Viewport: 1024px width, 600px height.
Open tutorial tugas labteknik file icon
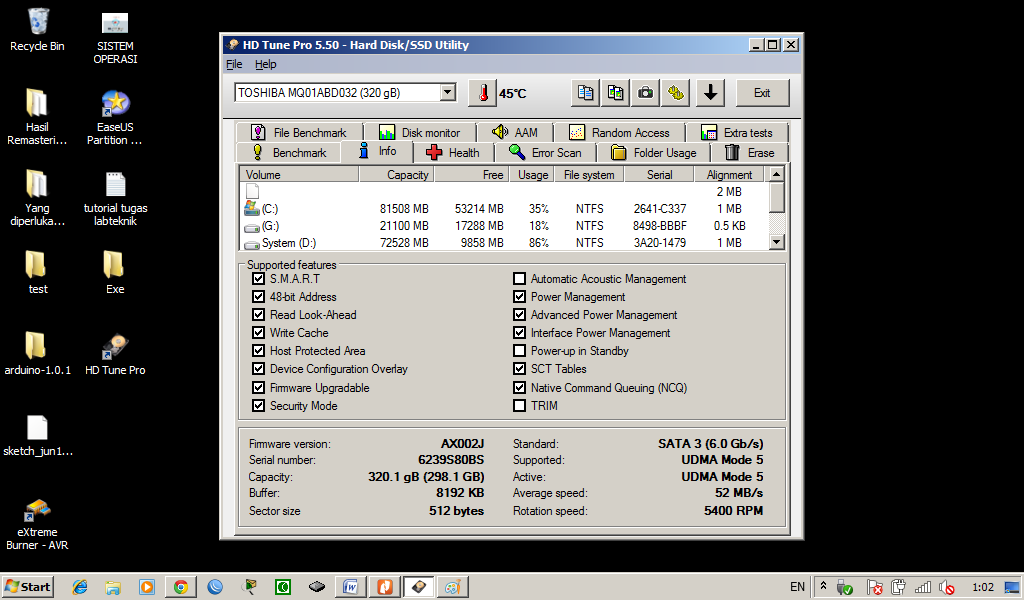[x=115, y=198]
